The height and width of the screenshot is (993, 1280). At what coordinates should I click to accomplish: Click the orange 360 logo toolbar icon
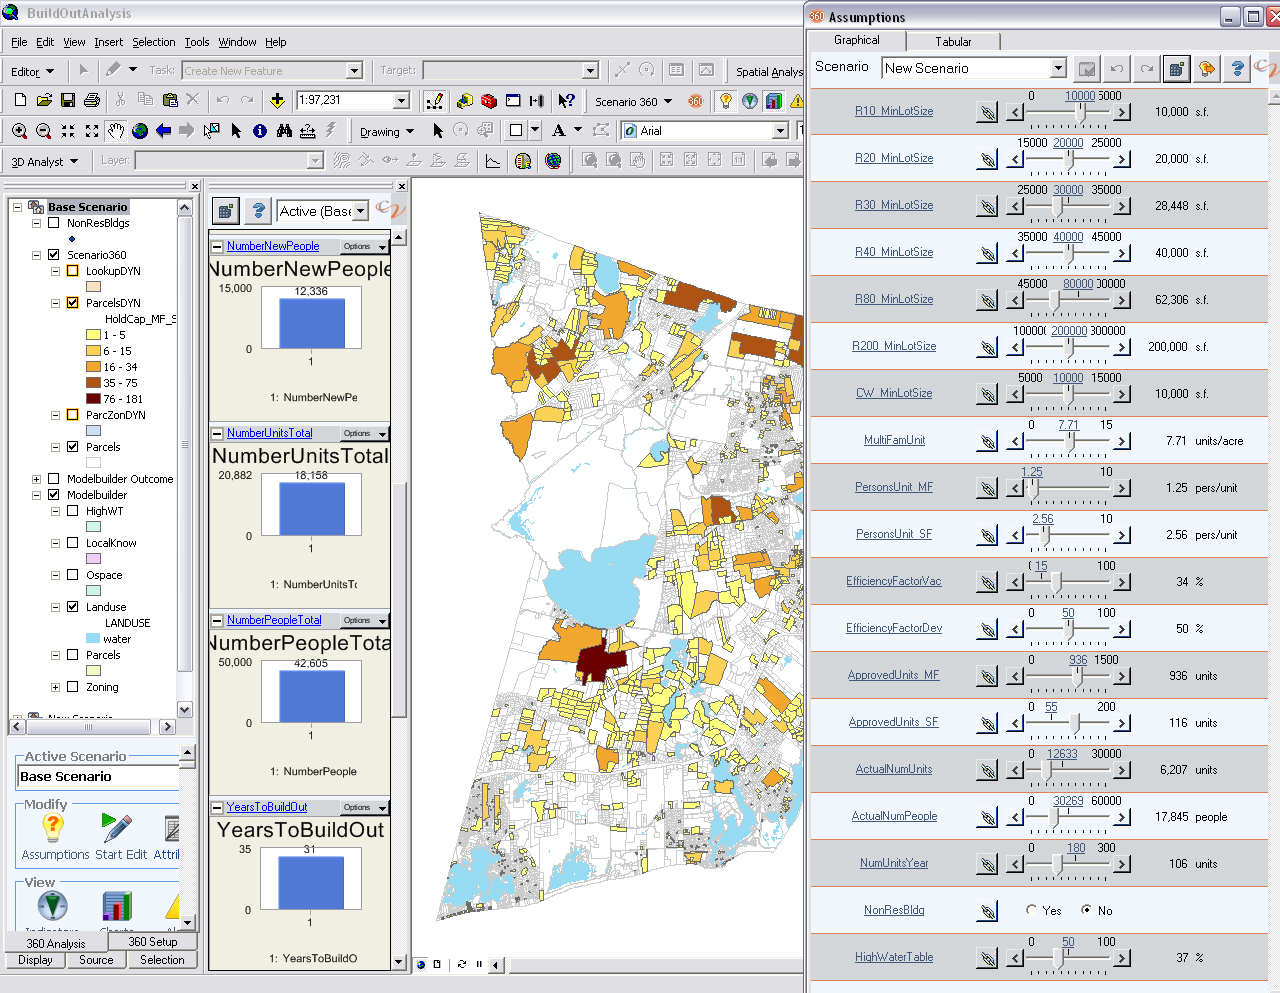click(x=696, y=101)
